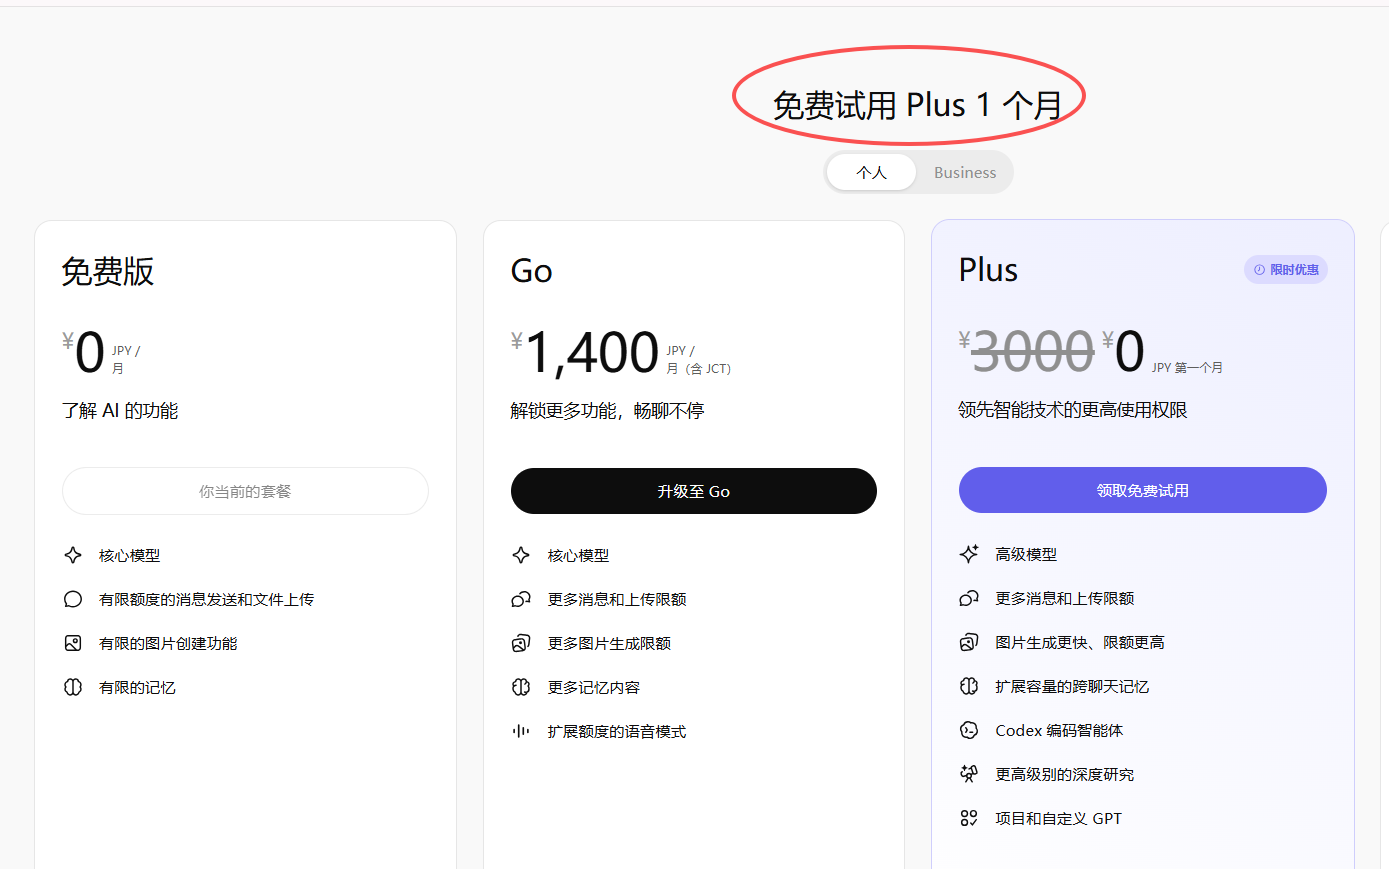Click 有限的记忆 text

pos(137,687)
